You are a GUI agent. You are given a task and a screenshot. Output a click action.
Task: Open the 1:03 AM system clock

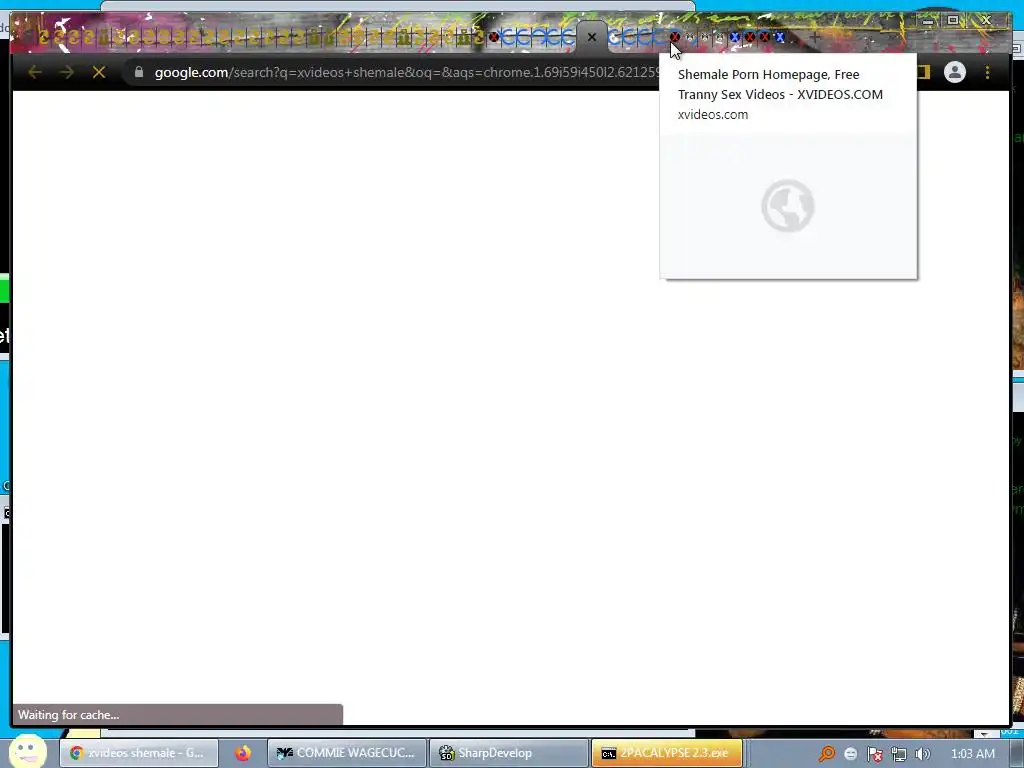pos(972,754)
